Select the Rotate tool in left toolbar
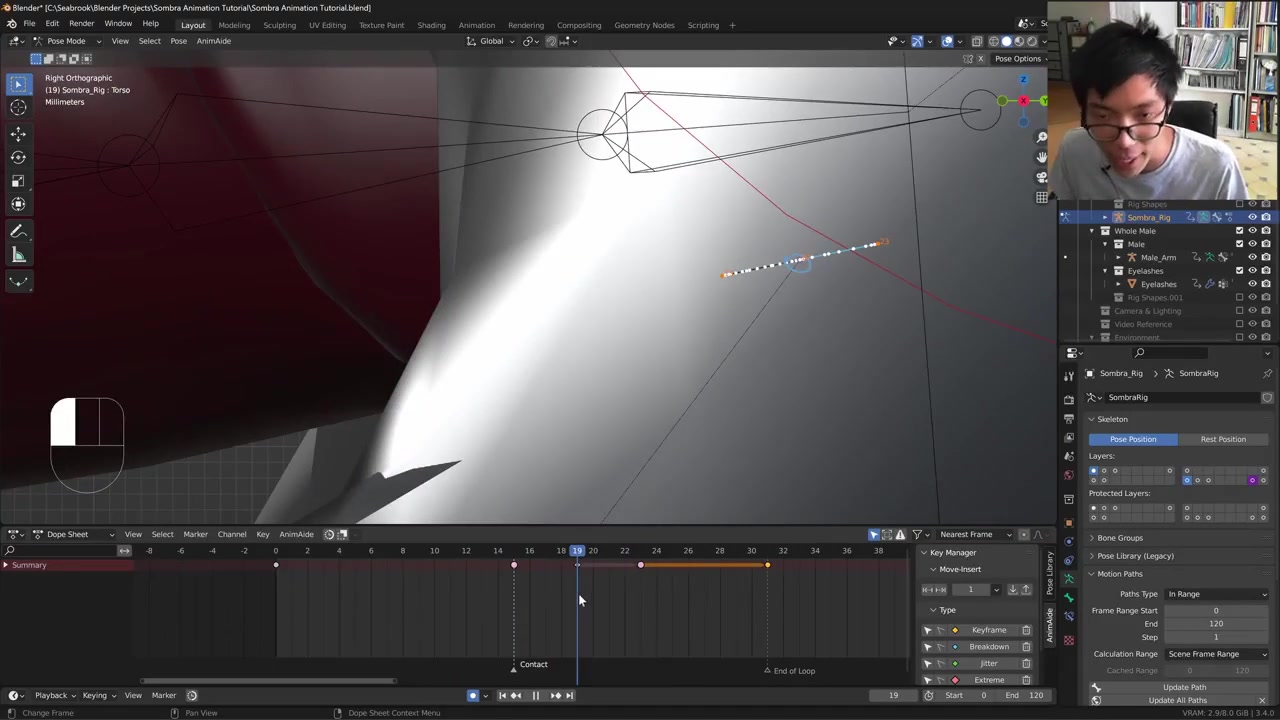This screenshot has height=720, width=1280. [18, 157]
